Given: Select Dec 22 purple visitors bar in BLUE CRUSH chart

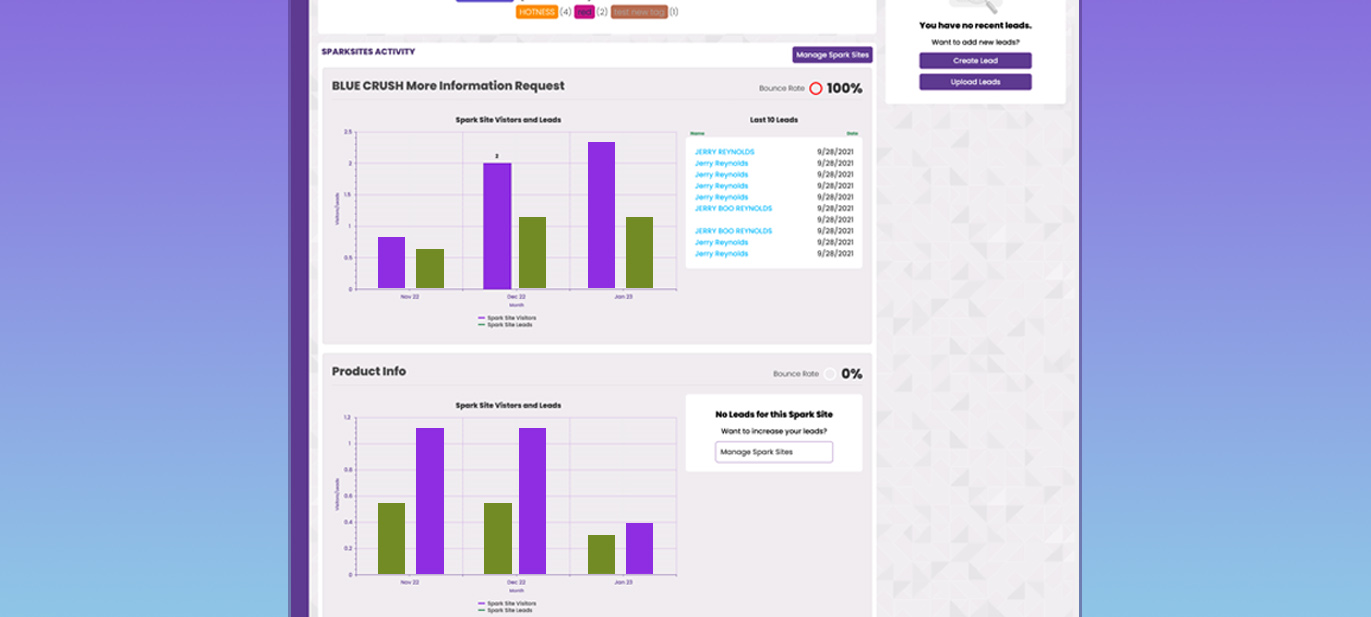Looking at the screenshot, I should [497, 226].
